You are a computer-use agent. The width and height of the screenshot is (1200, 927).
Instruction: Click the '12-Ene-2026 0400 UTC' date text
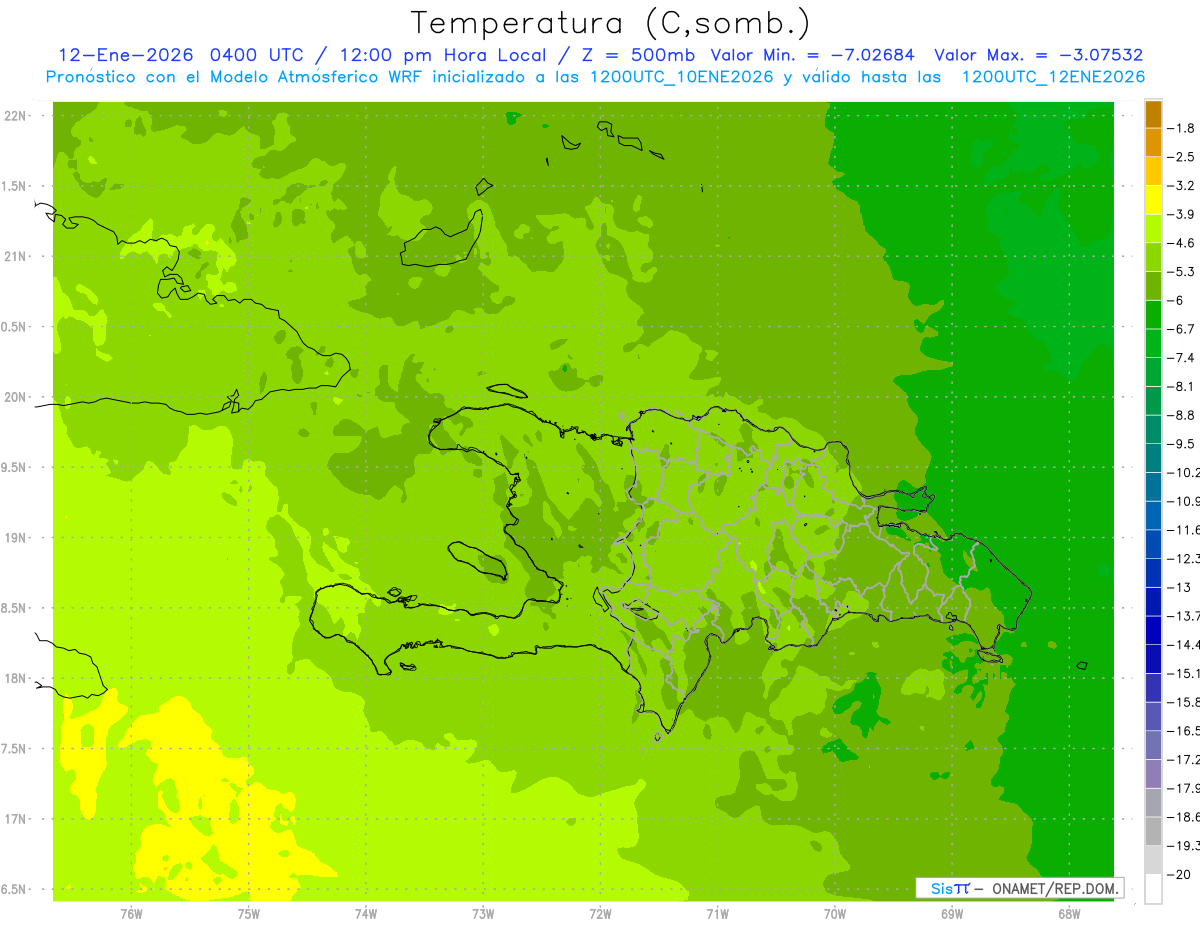(180, 56)
